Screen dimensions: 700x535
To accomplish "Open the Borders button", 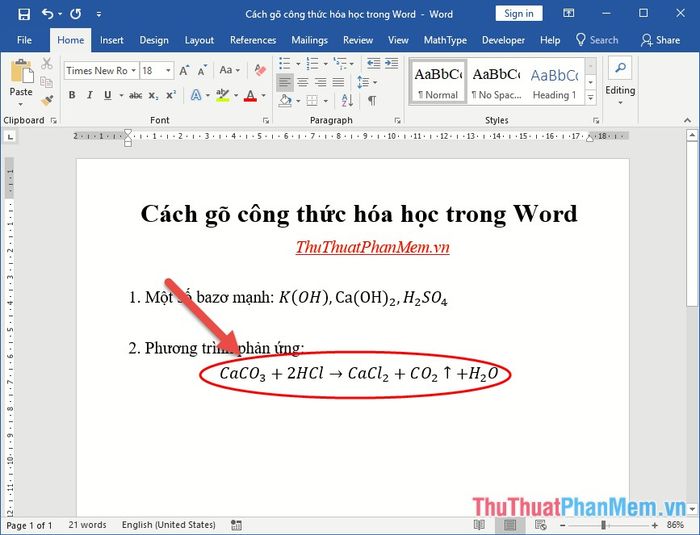I will click(x=312, y=101).
